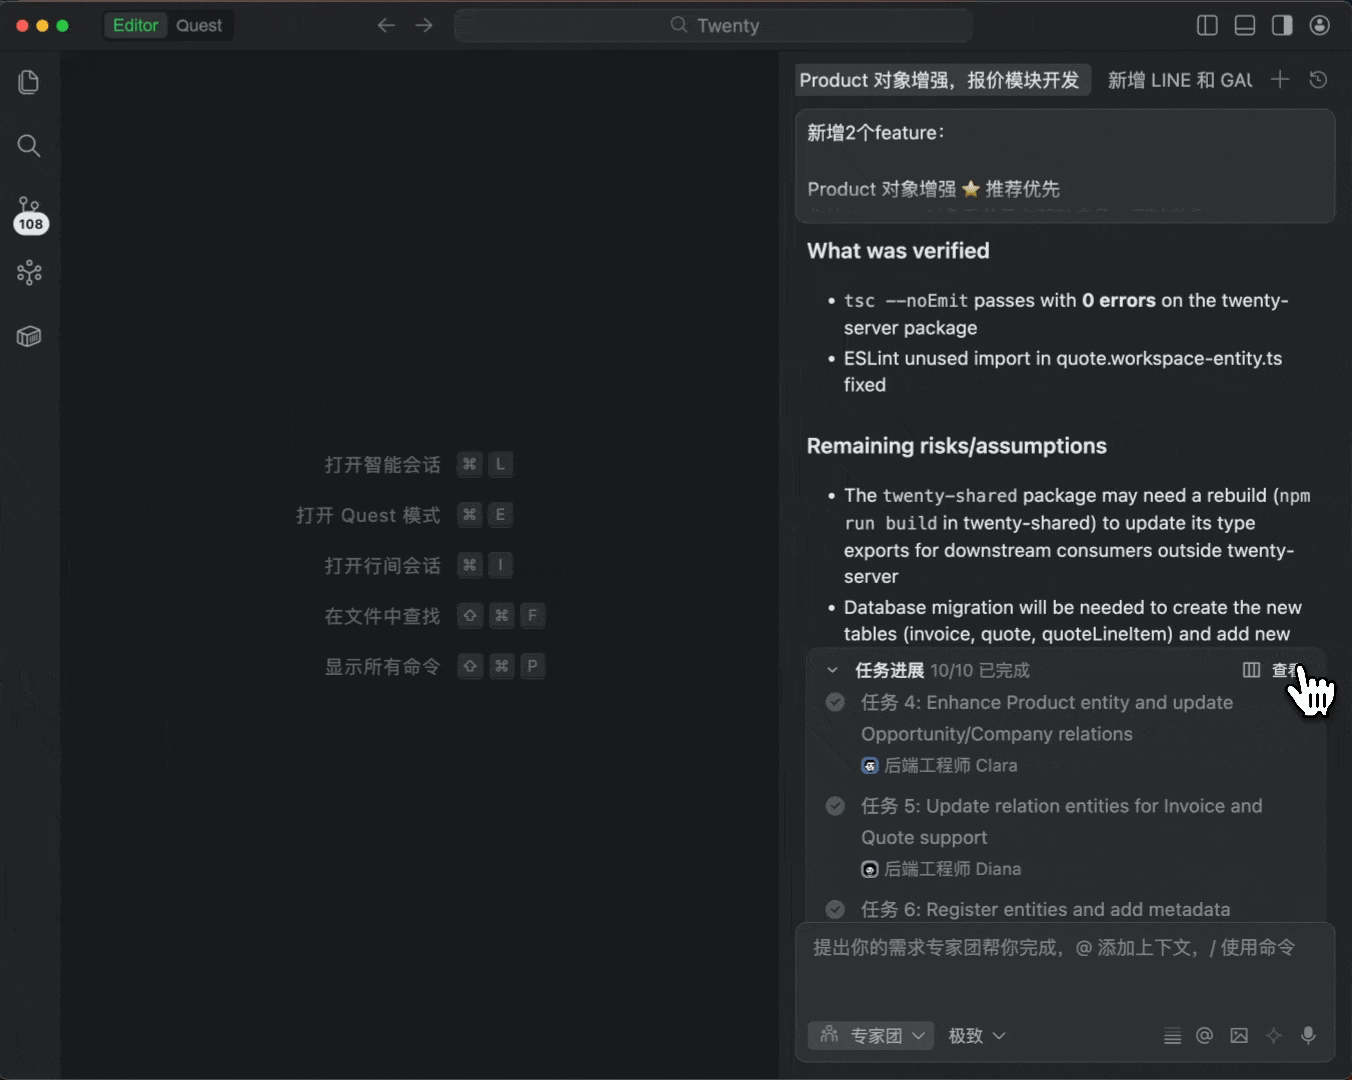
Task: Click the 10/10 已完成 progress text
Action: point(980,670)
